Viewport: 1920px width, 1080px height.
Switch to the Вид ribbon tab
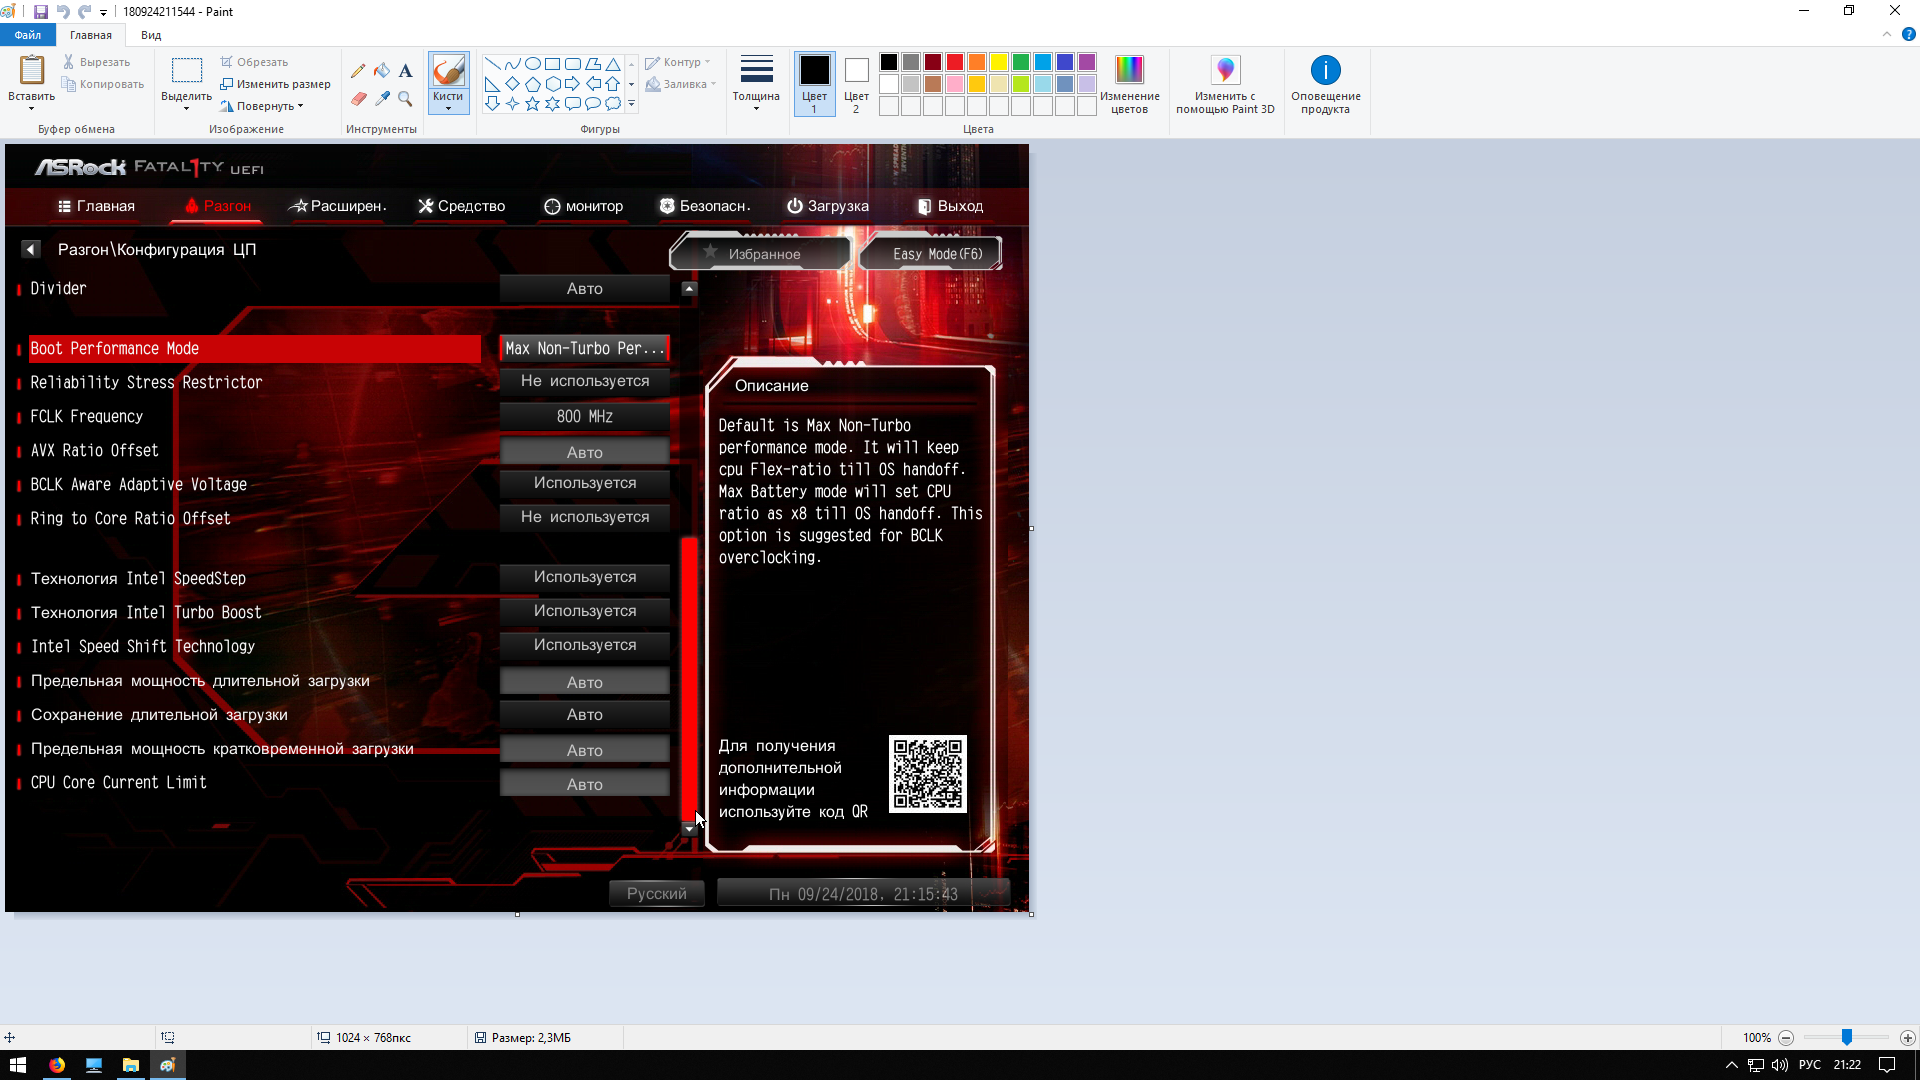[x=151, y=35]
